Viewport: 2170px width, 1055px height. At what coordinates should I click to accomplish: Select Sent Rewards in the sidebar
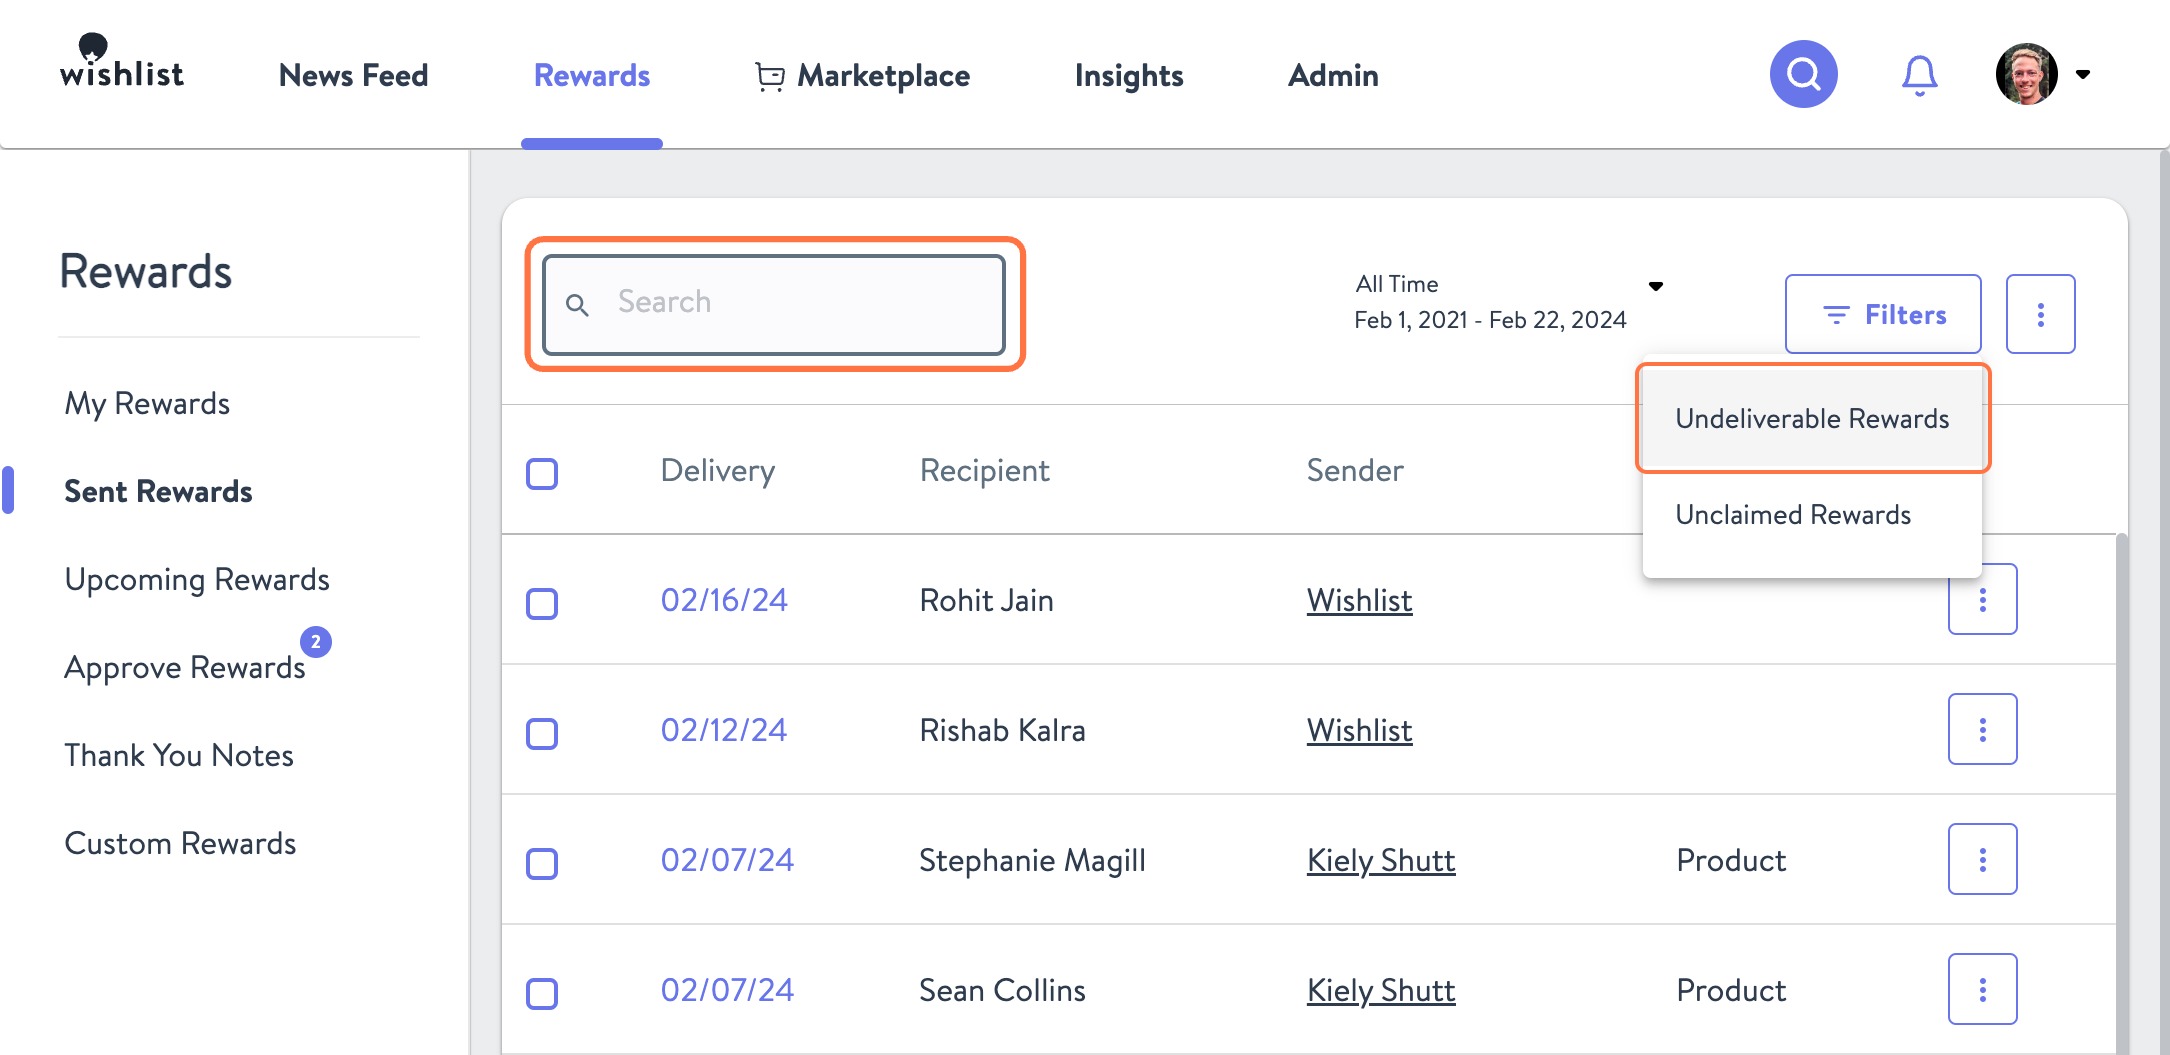(158, 491)
